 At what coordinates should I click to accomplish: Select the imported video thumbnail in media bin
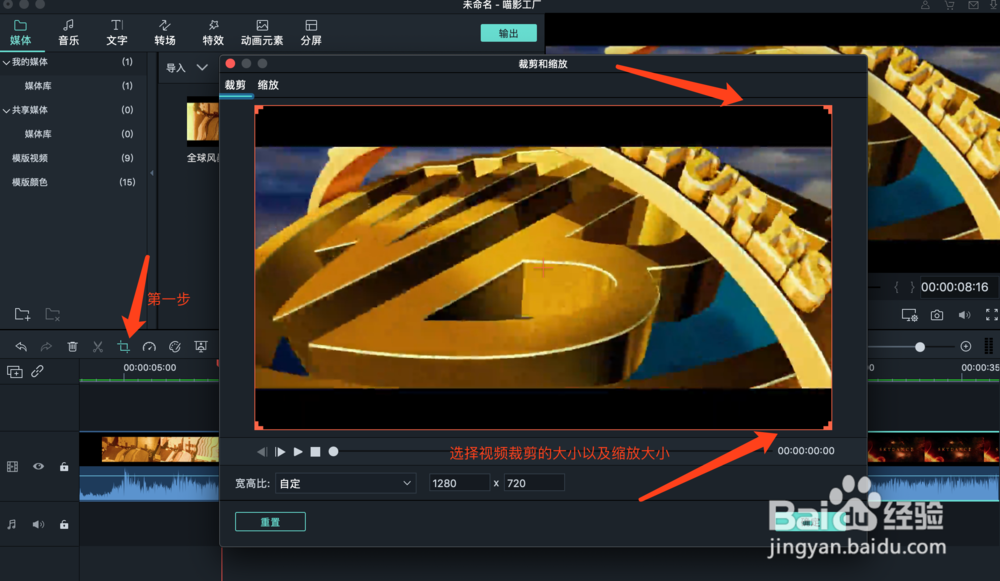point(203,122)
